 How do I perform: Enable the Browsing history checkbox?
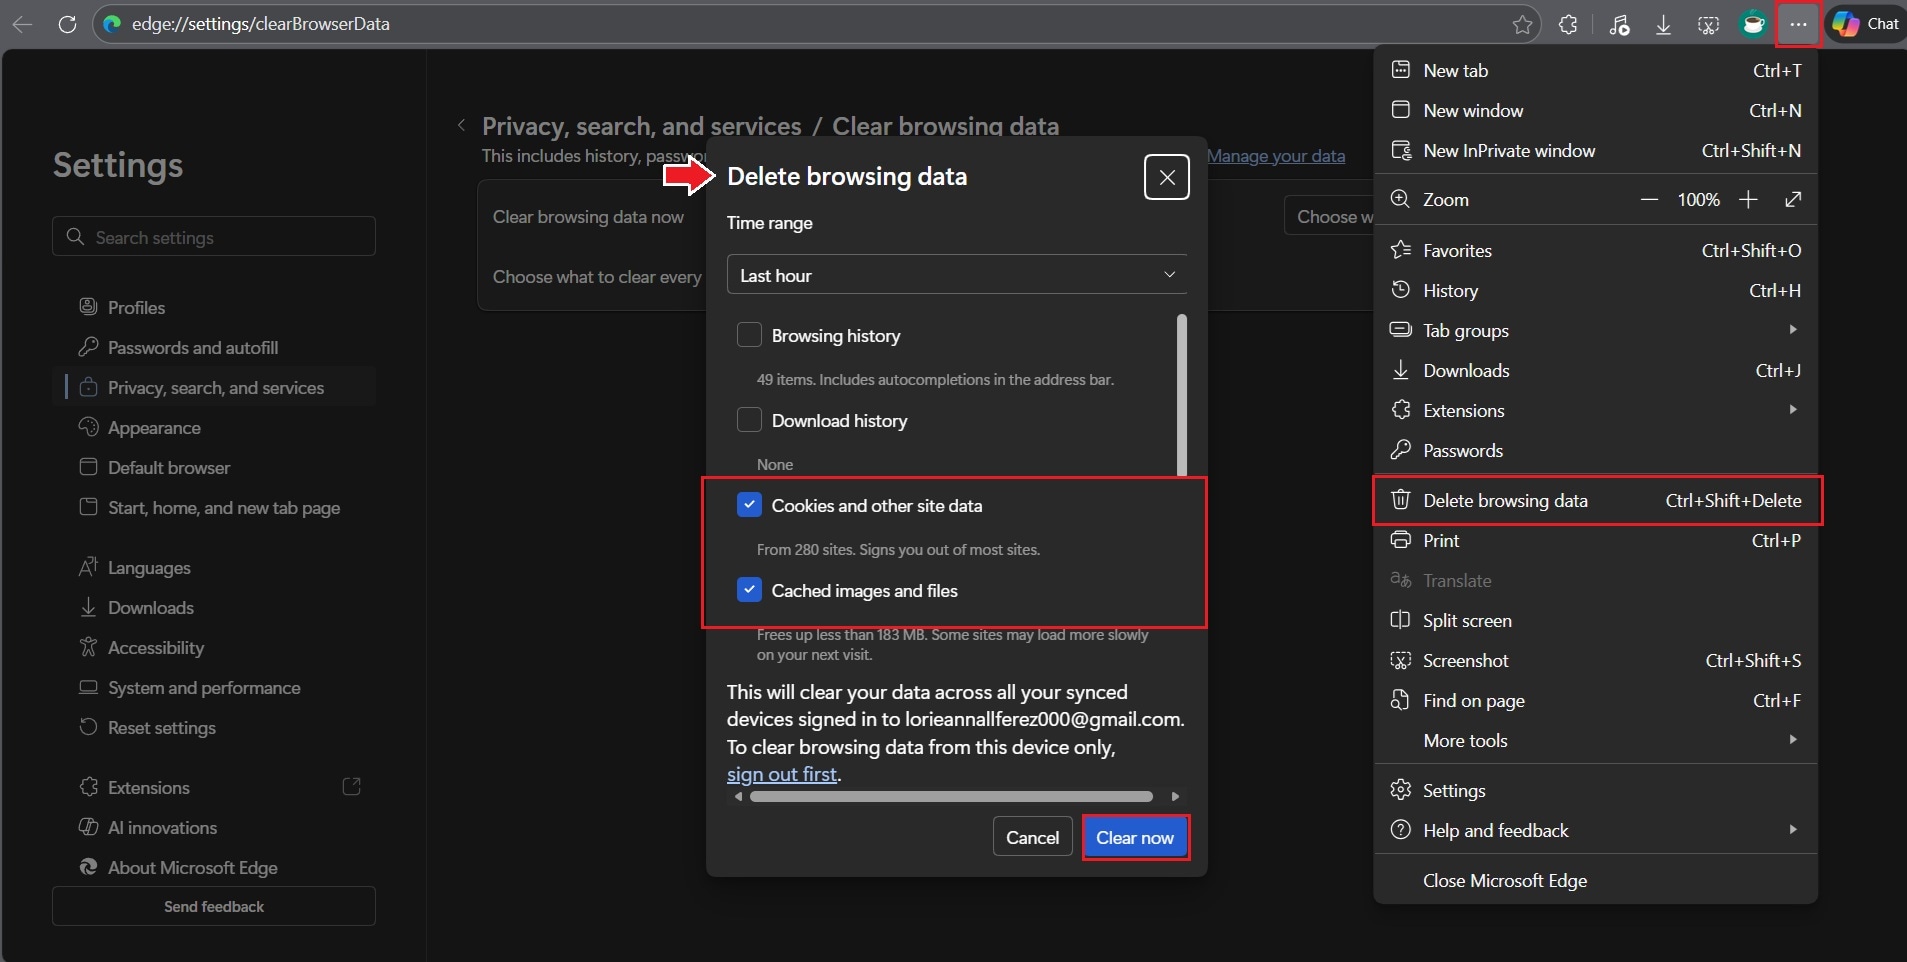point(749,335)
